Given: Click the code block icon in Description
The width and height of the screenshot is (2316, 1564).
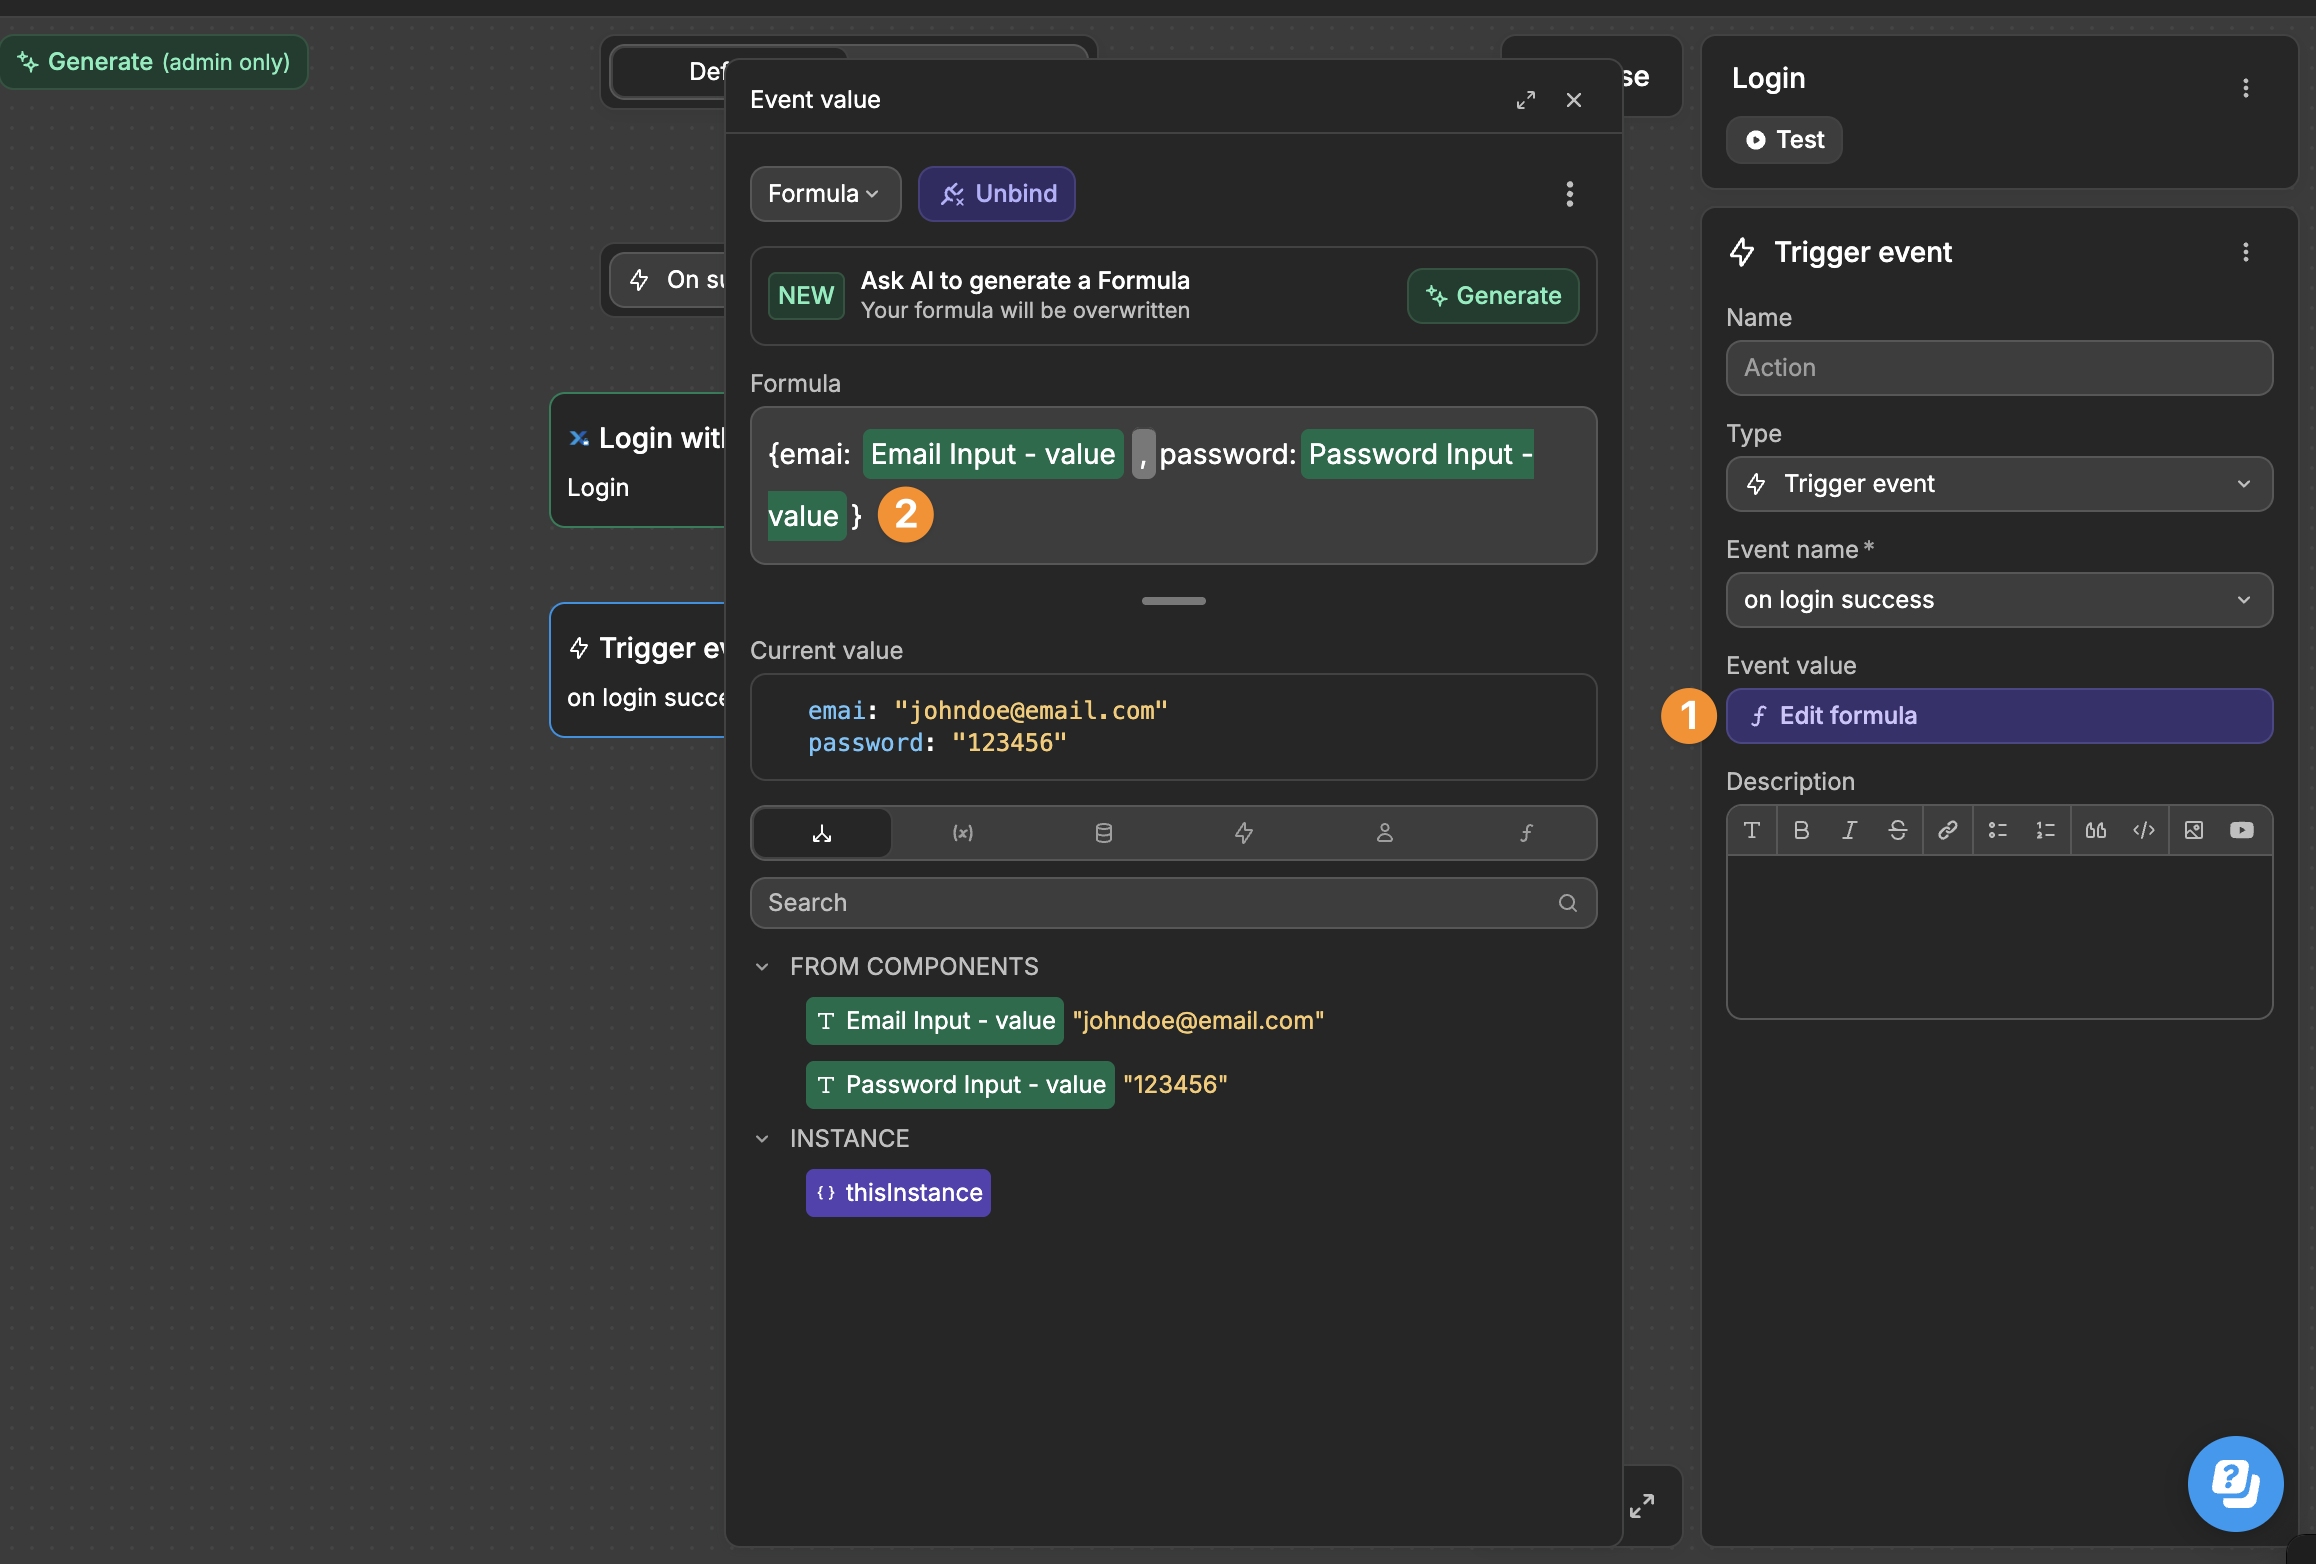Looking at the screenshot, I should click(x=2143, y=830).
